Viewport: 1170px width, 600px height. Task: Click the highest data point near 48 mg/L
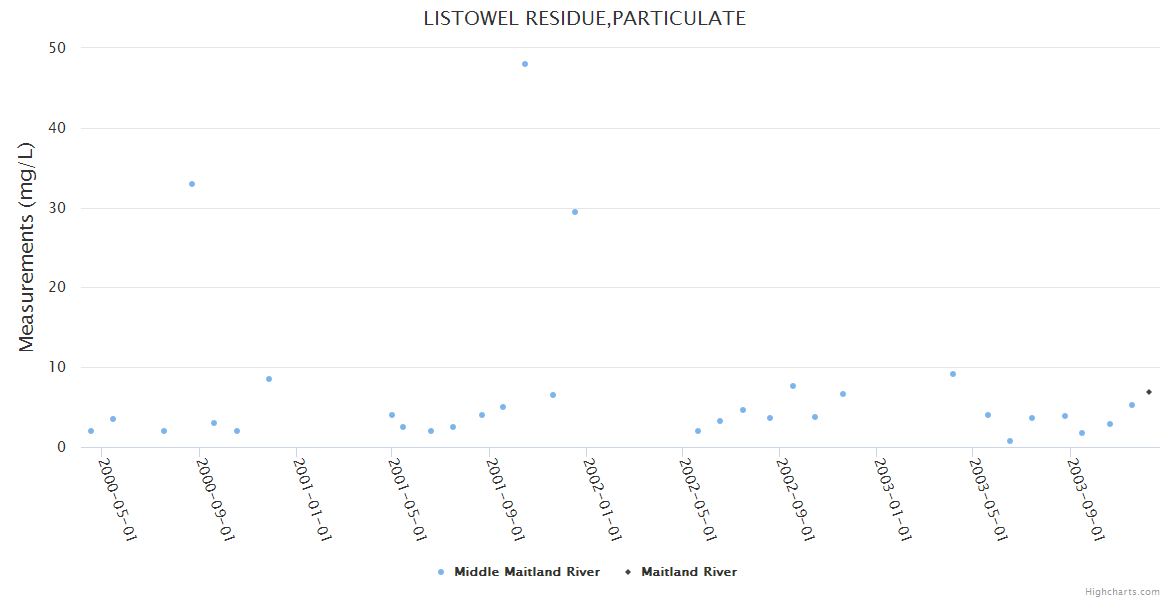tap(525, 64)
